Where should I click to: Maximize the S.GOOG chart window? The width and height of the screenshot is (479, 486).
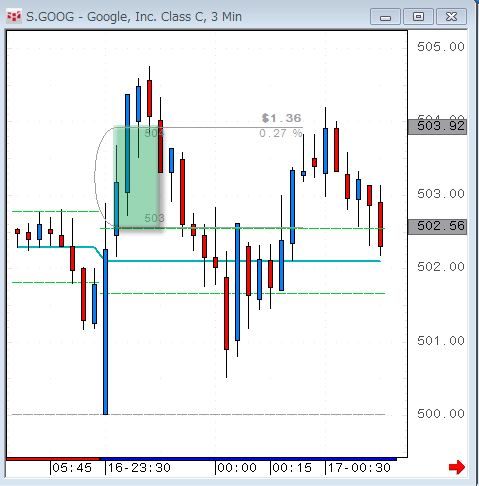tap(418, 17)
